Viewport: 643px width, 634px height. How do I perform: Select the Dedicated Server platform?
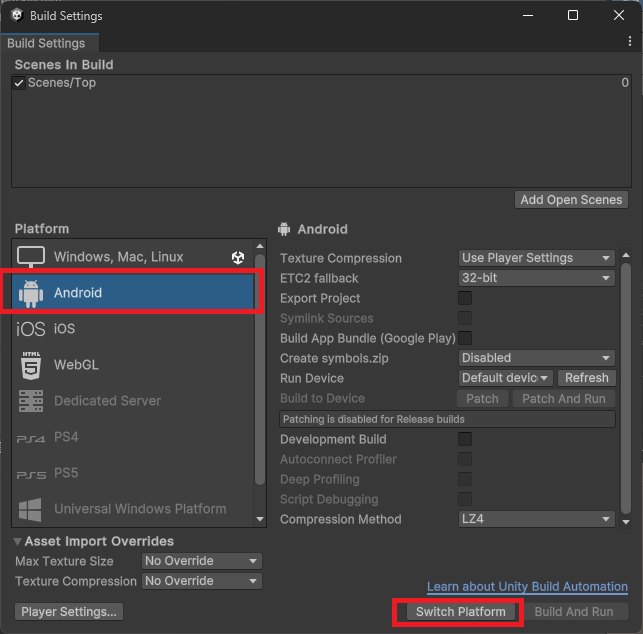133,401
